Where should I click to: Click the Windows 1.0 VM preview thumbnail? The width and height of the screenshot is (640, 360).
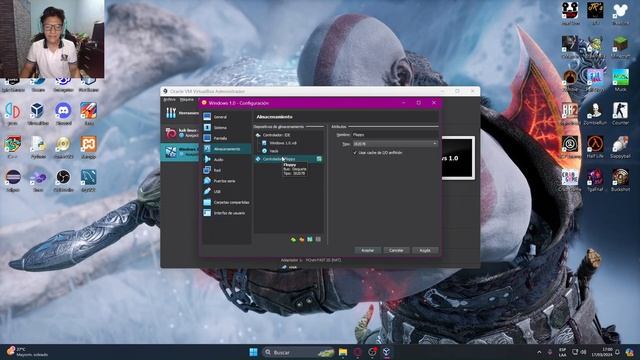[458, 158]
